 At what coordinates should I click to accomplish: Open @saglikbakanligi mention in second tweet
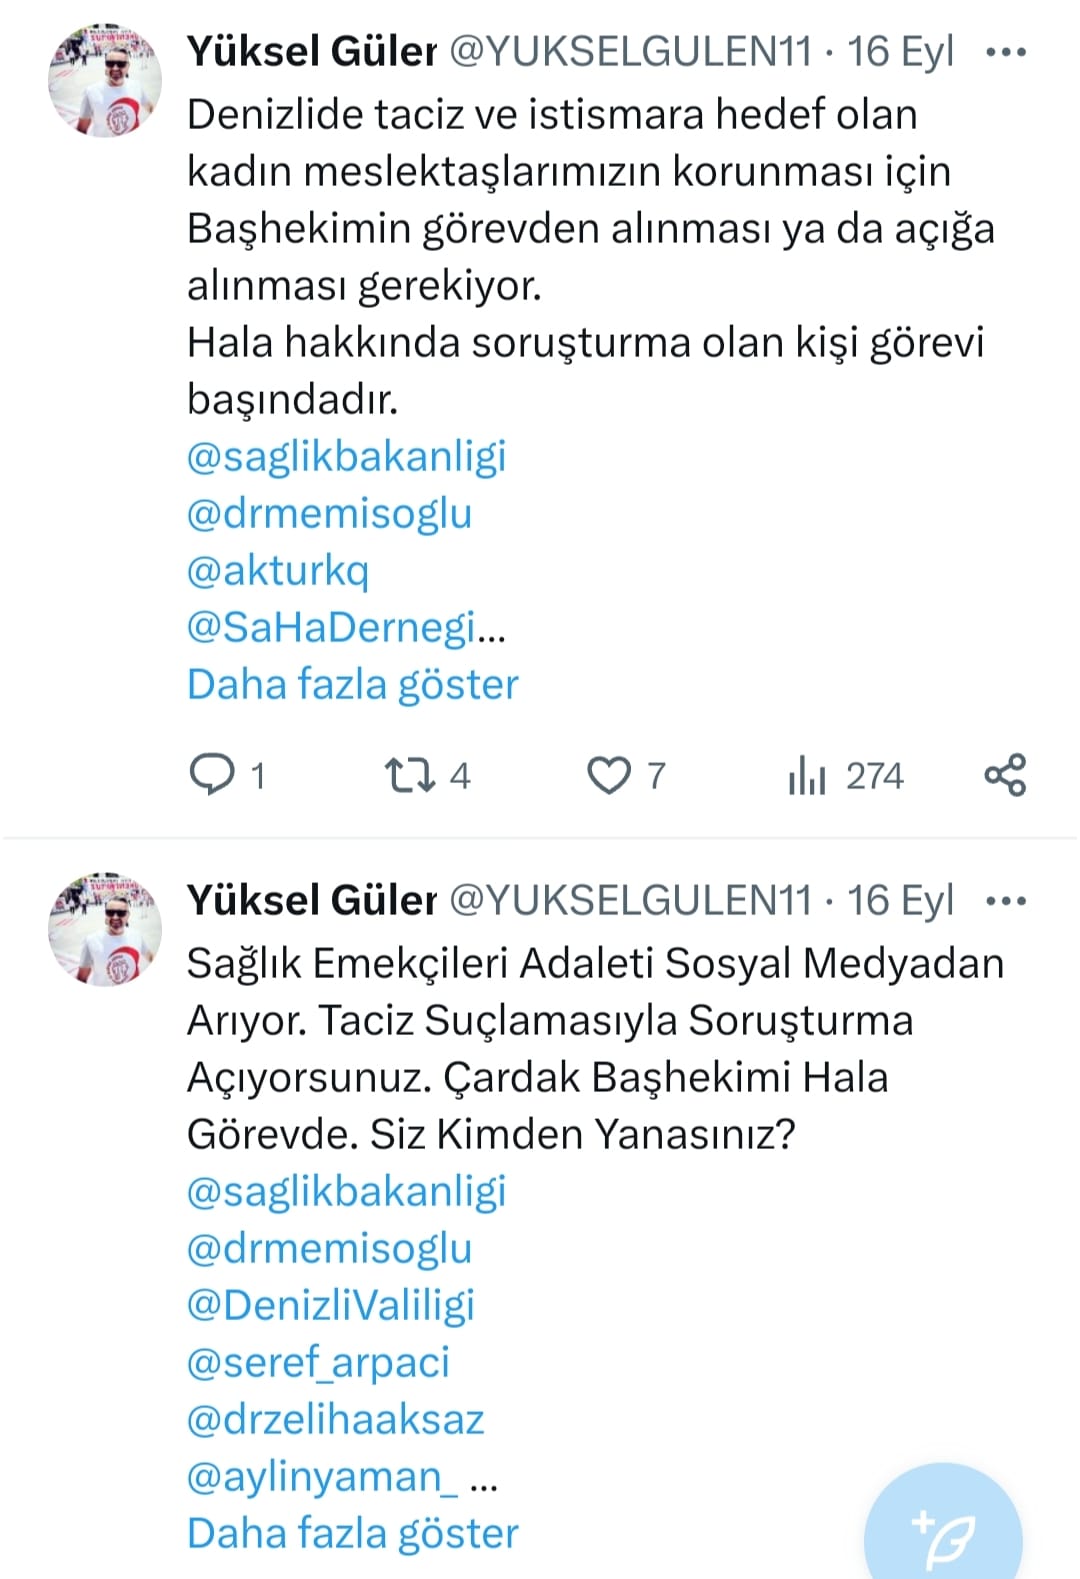point(346,1192)
